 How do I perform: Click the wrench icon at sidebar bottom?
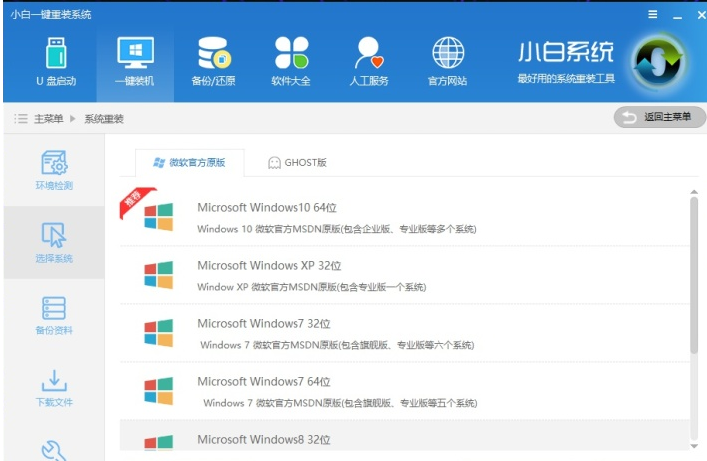54,450
